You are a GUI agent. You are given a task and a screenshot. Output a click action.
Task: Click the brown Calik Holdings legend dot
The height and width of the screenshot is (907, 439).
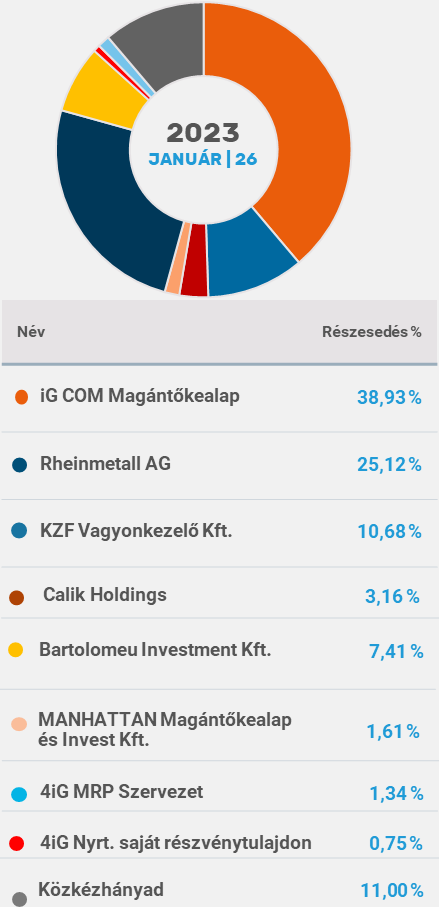click(17, 598)
